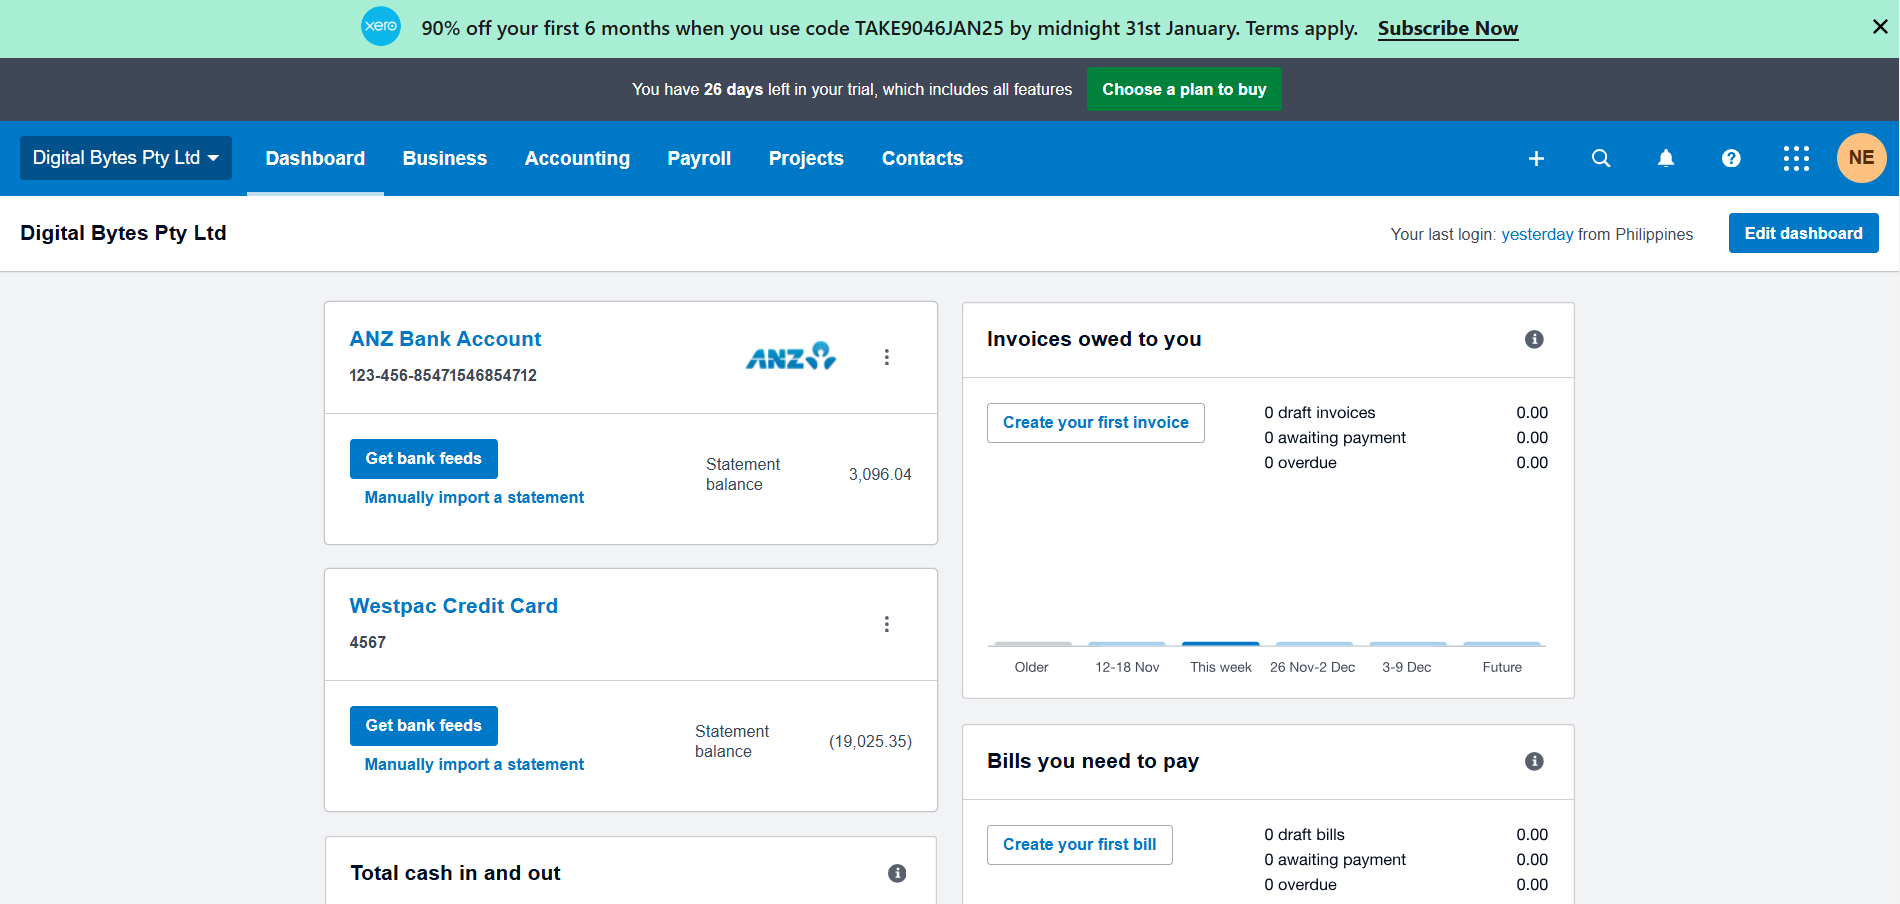Click Choose a plan to buy
This screenshot has height=904, width=1900.
[x=1184, y=89]
